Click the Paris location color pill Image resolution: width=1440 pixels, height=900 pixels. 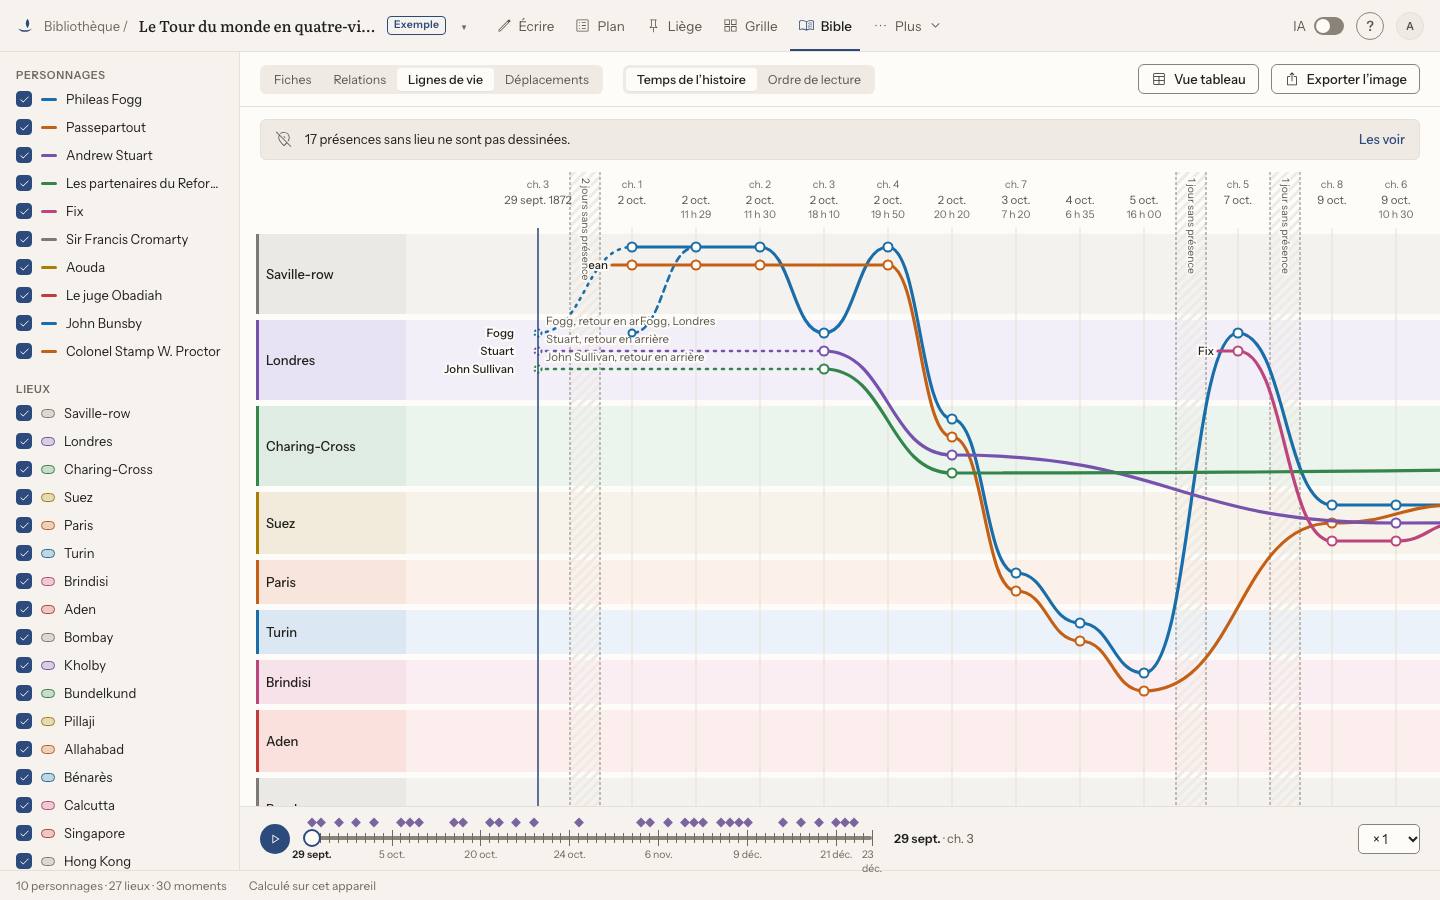48,525
